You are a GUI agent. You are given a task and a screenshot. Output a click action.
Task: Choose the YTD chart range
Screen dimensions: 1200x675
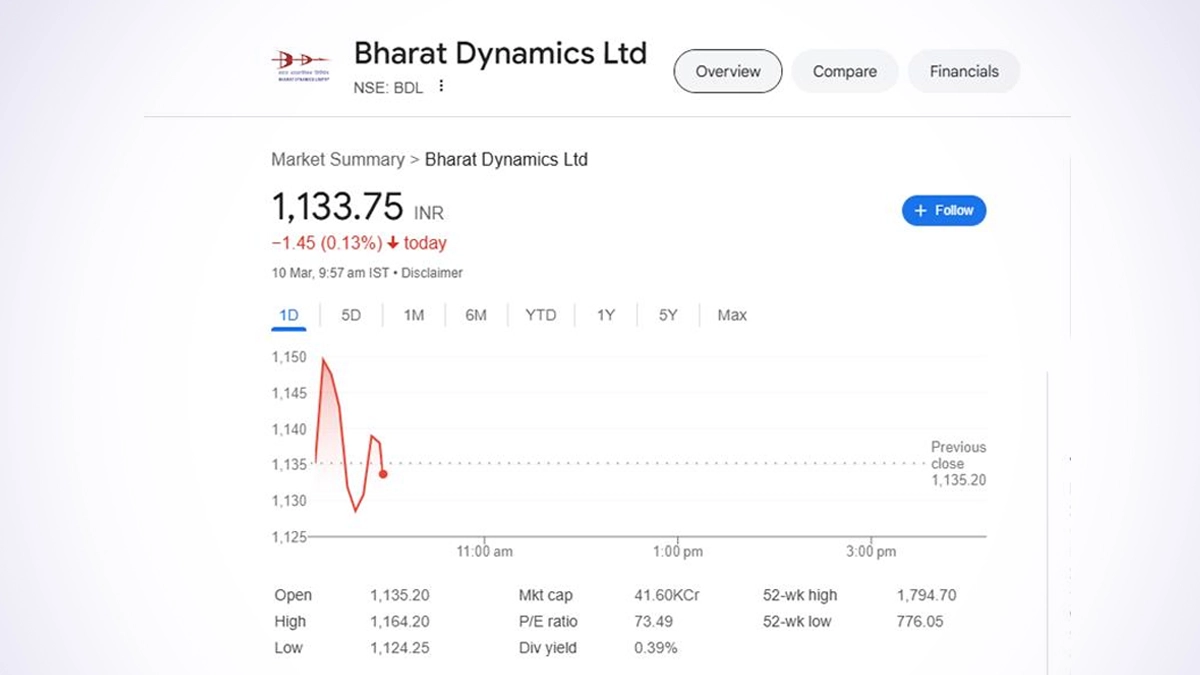(x=541, y=315)
